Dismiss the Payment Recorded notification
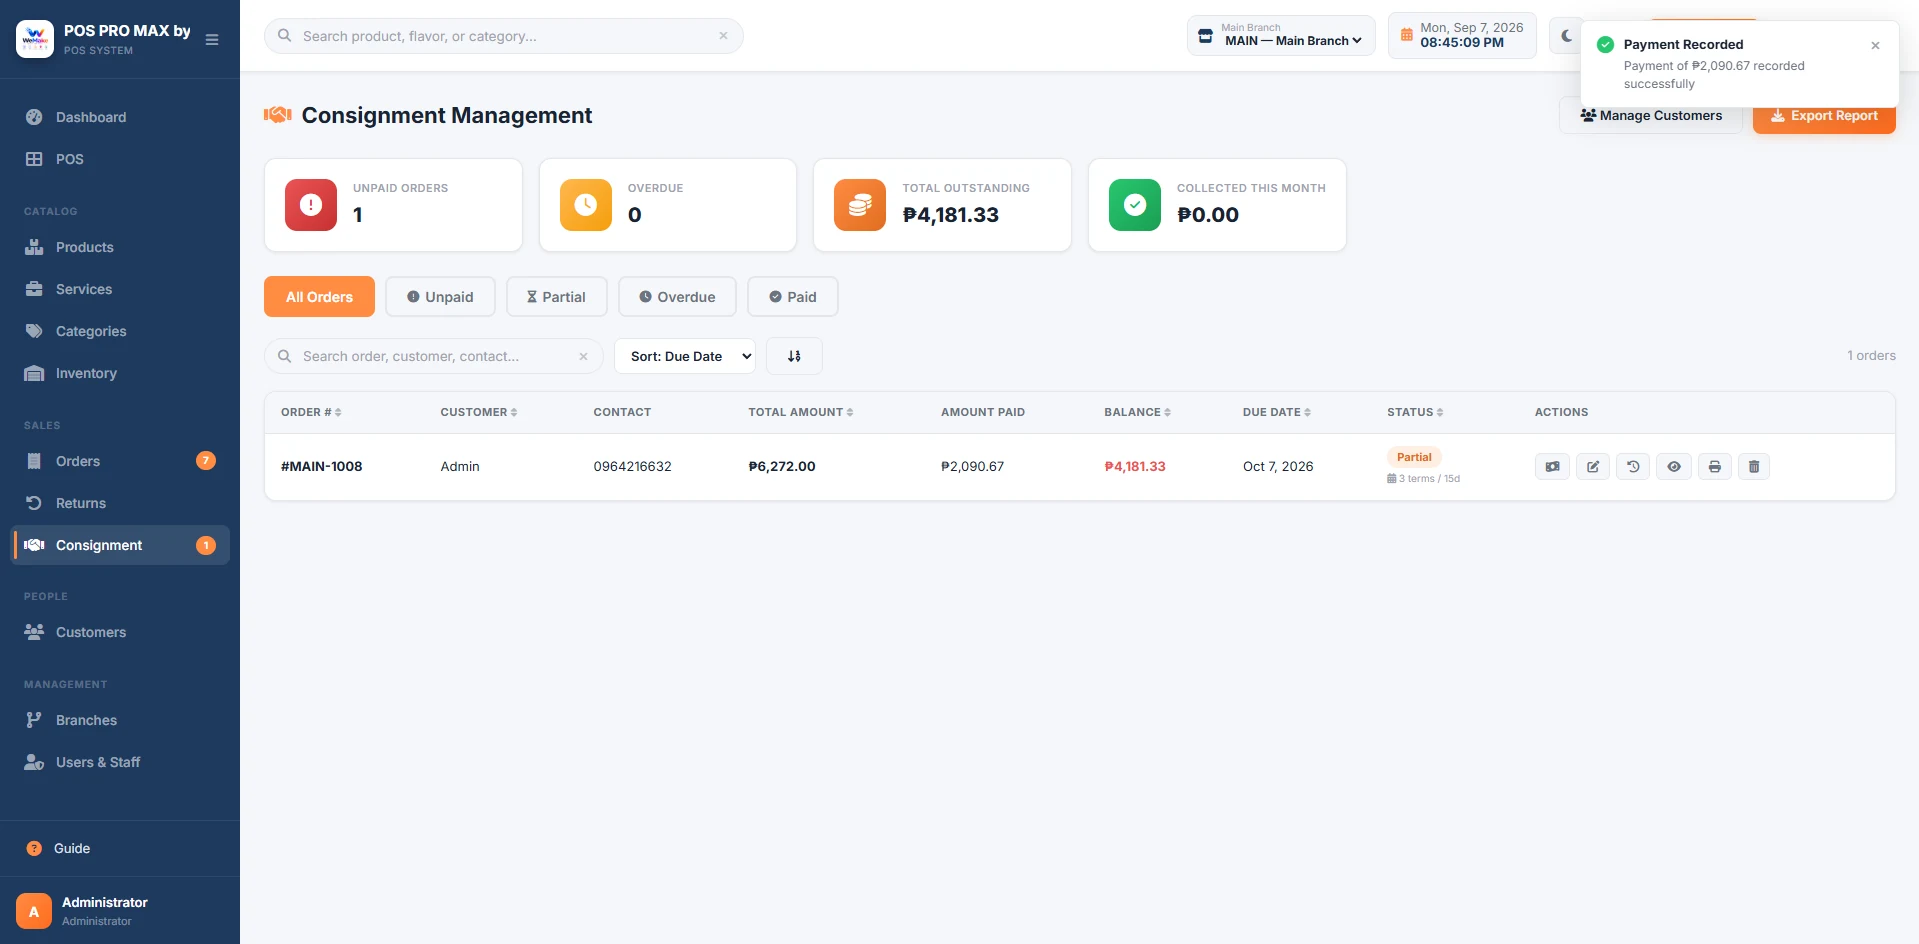 [1875, 45]
